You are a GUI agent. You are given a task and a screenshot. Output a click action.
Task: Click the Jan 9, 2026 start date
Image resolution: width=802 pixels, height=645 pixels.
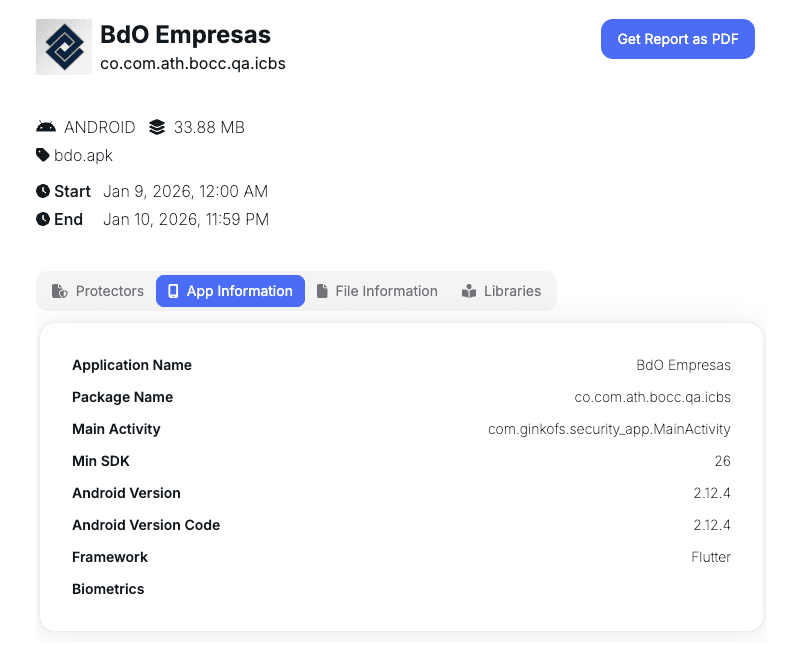[185, 191]
